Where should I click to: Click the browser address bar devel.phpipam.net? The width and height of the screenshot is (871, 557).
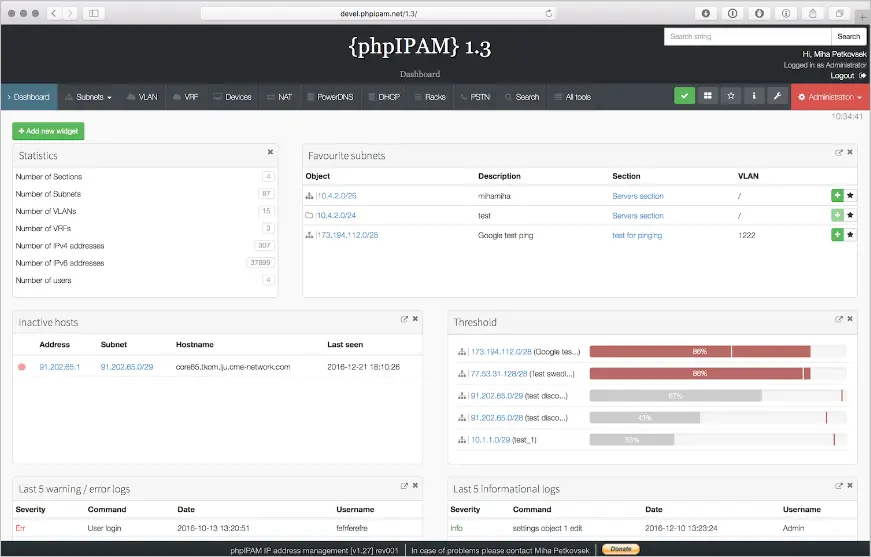(x=378, y=13)
